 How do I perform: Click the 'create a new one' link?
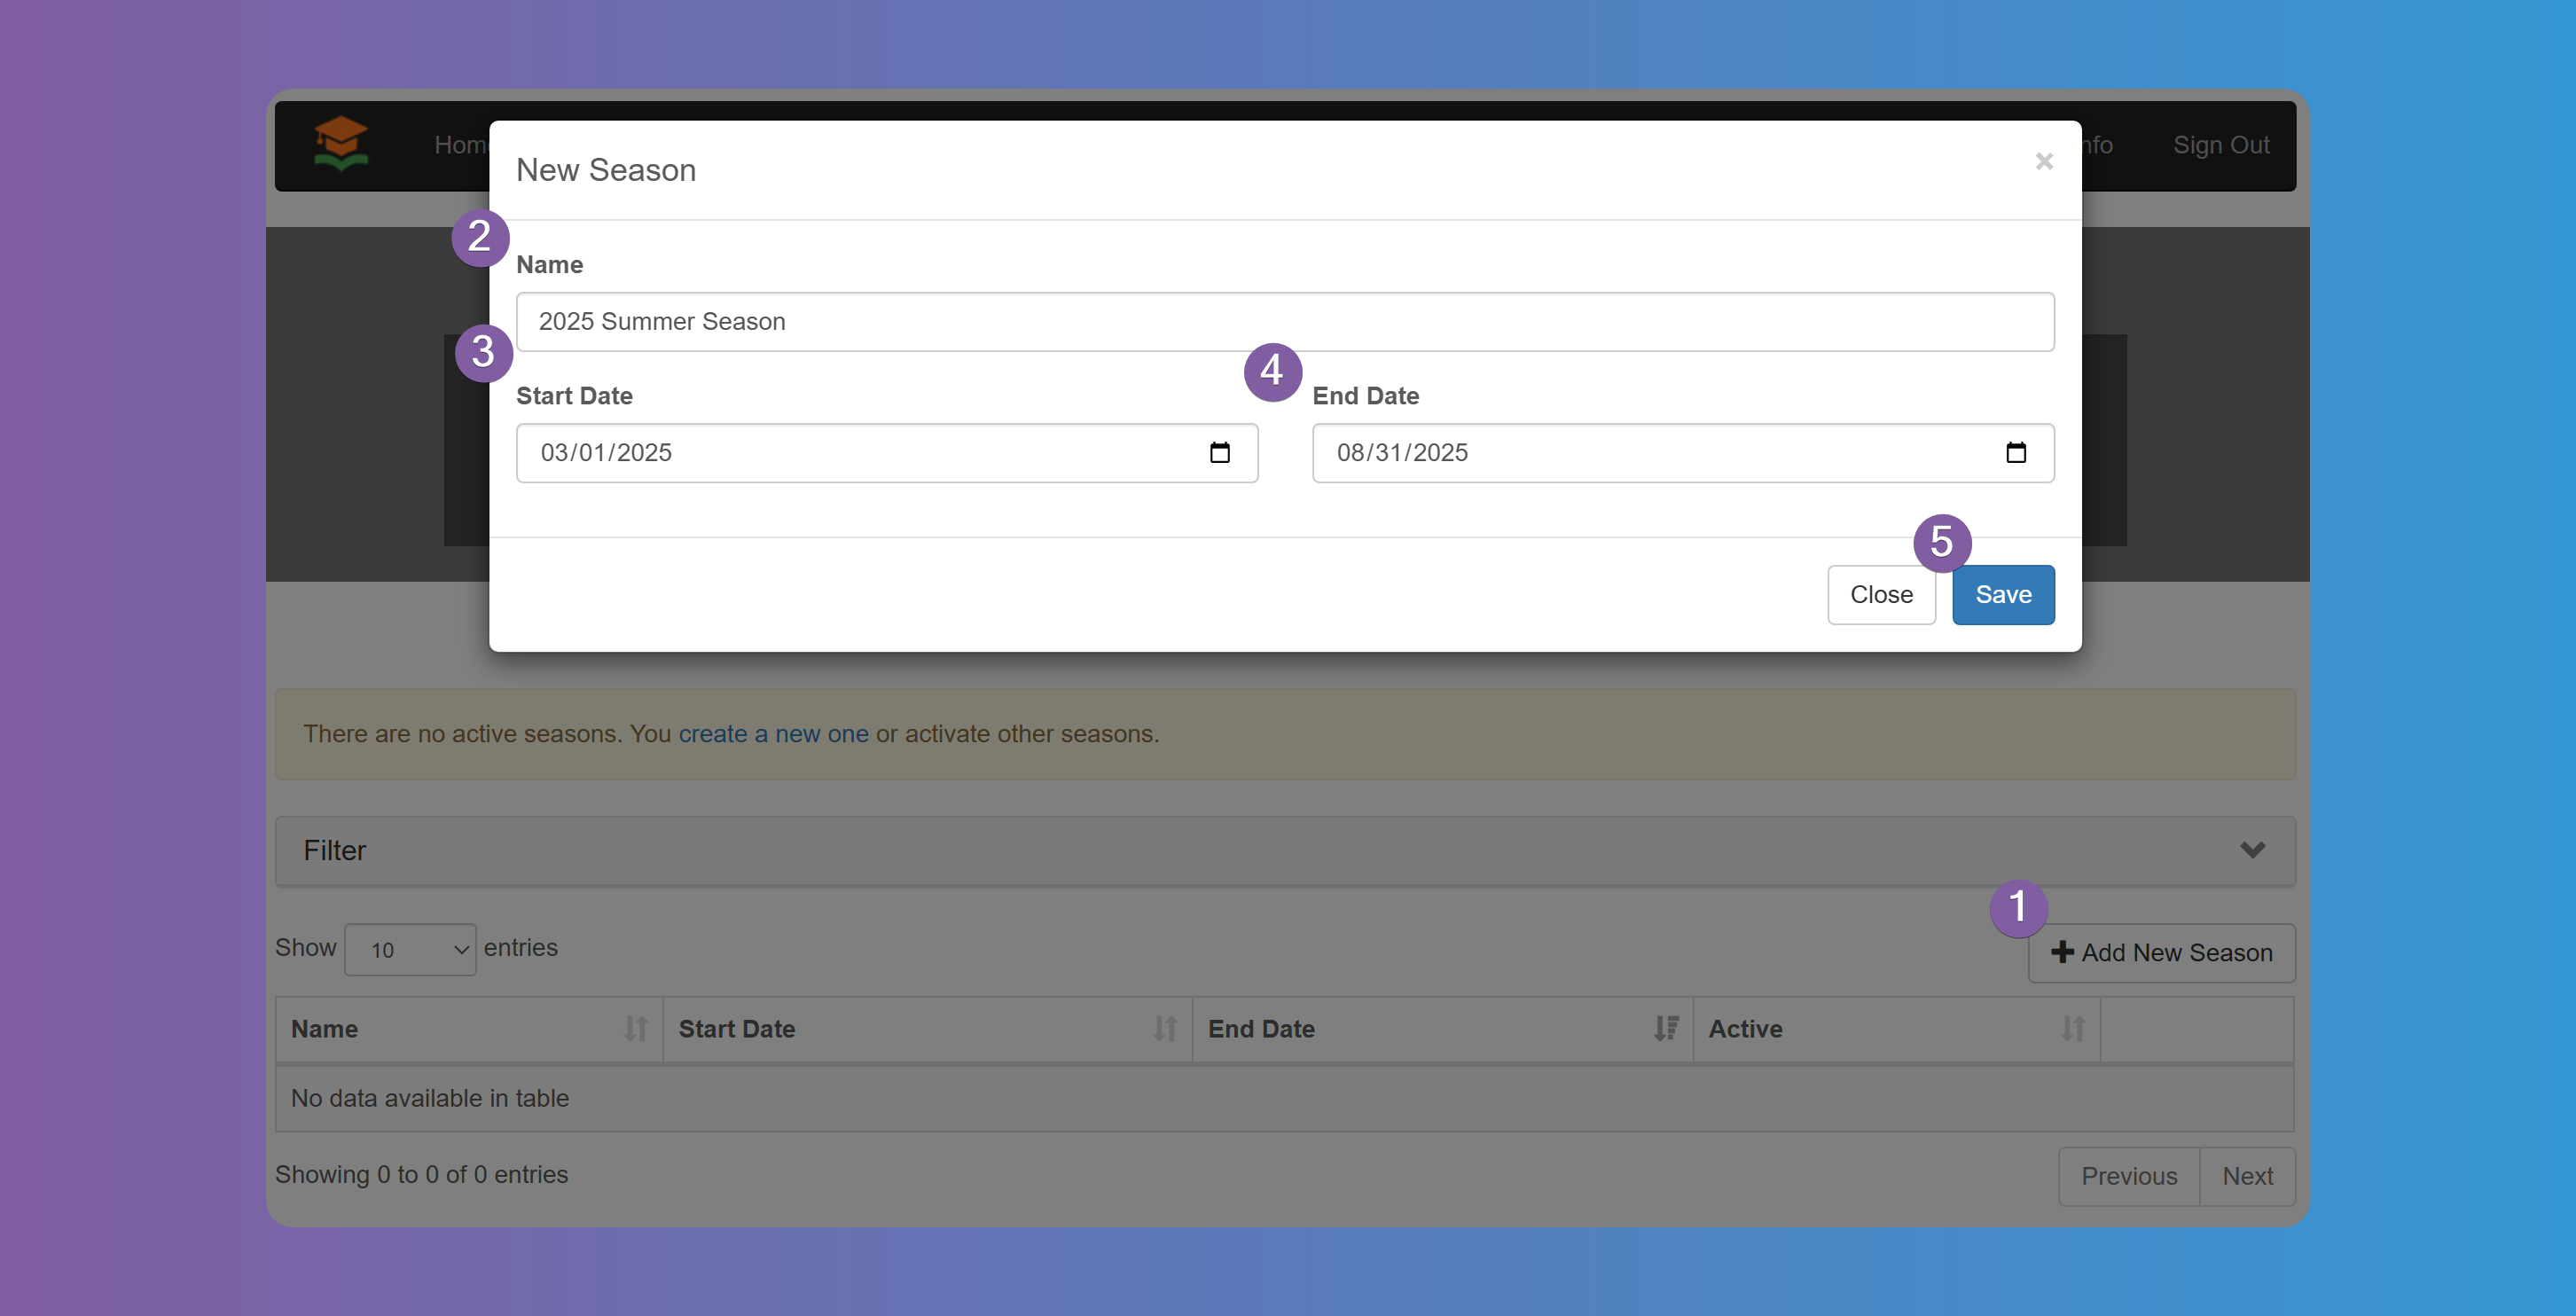[x=773, y=734]
